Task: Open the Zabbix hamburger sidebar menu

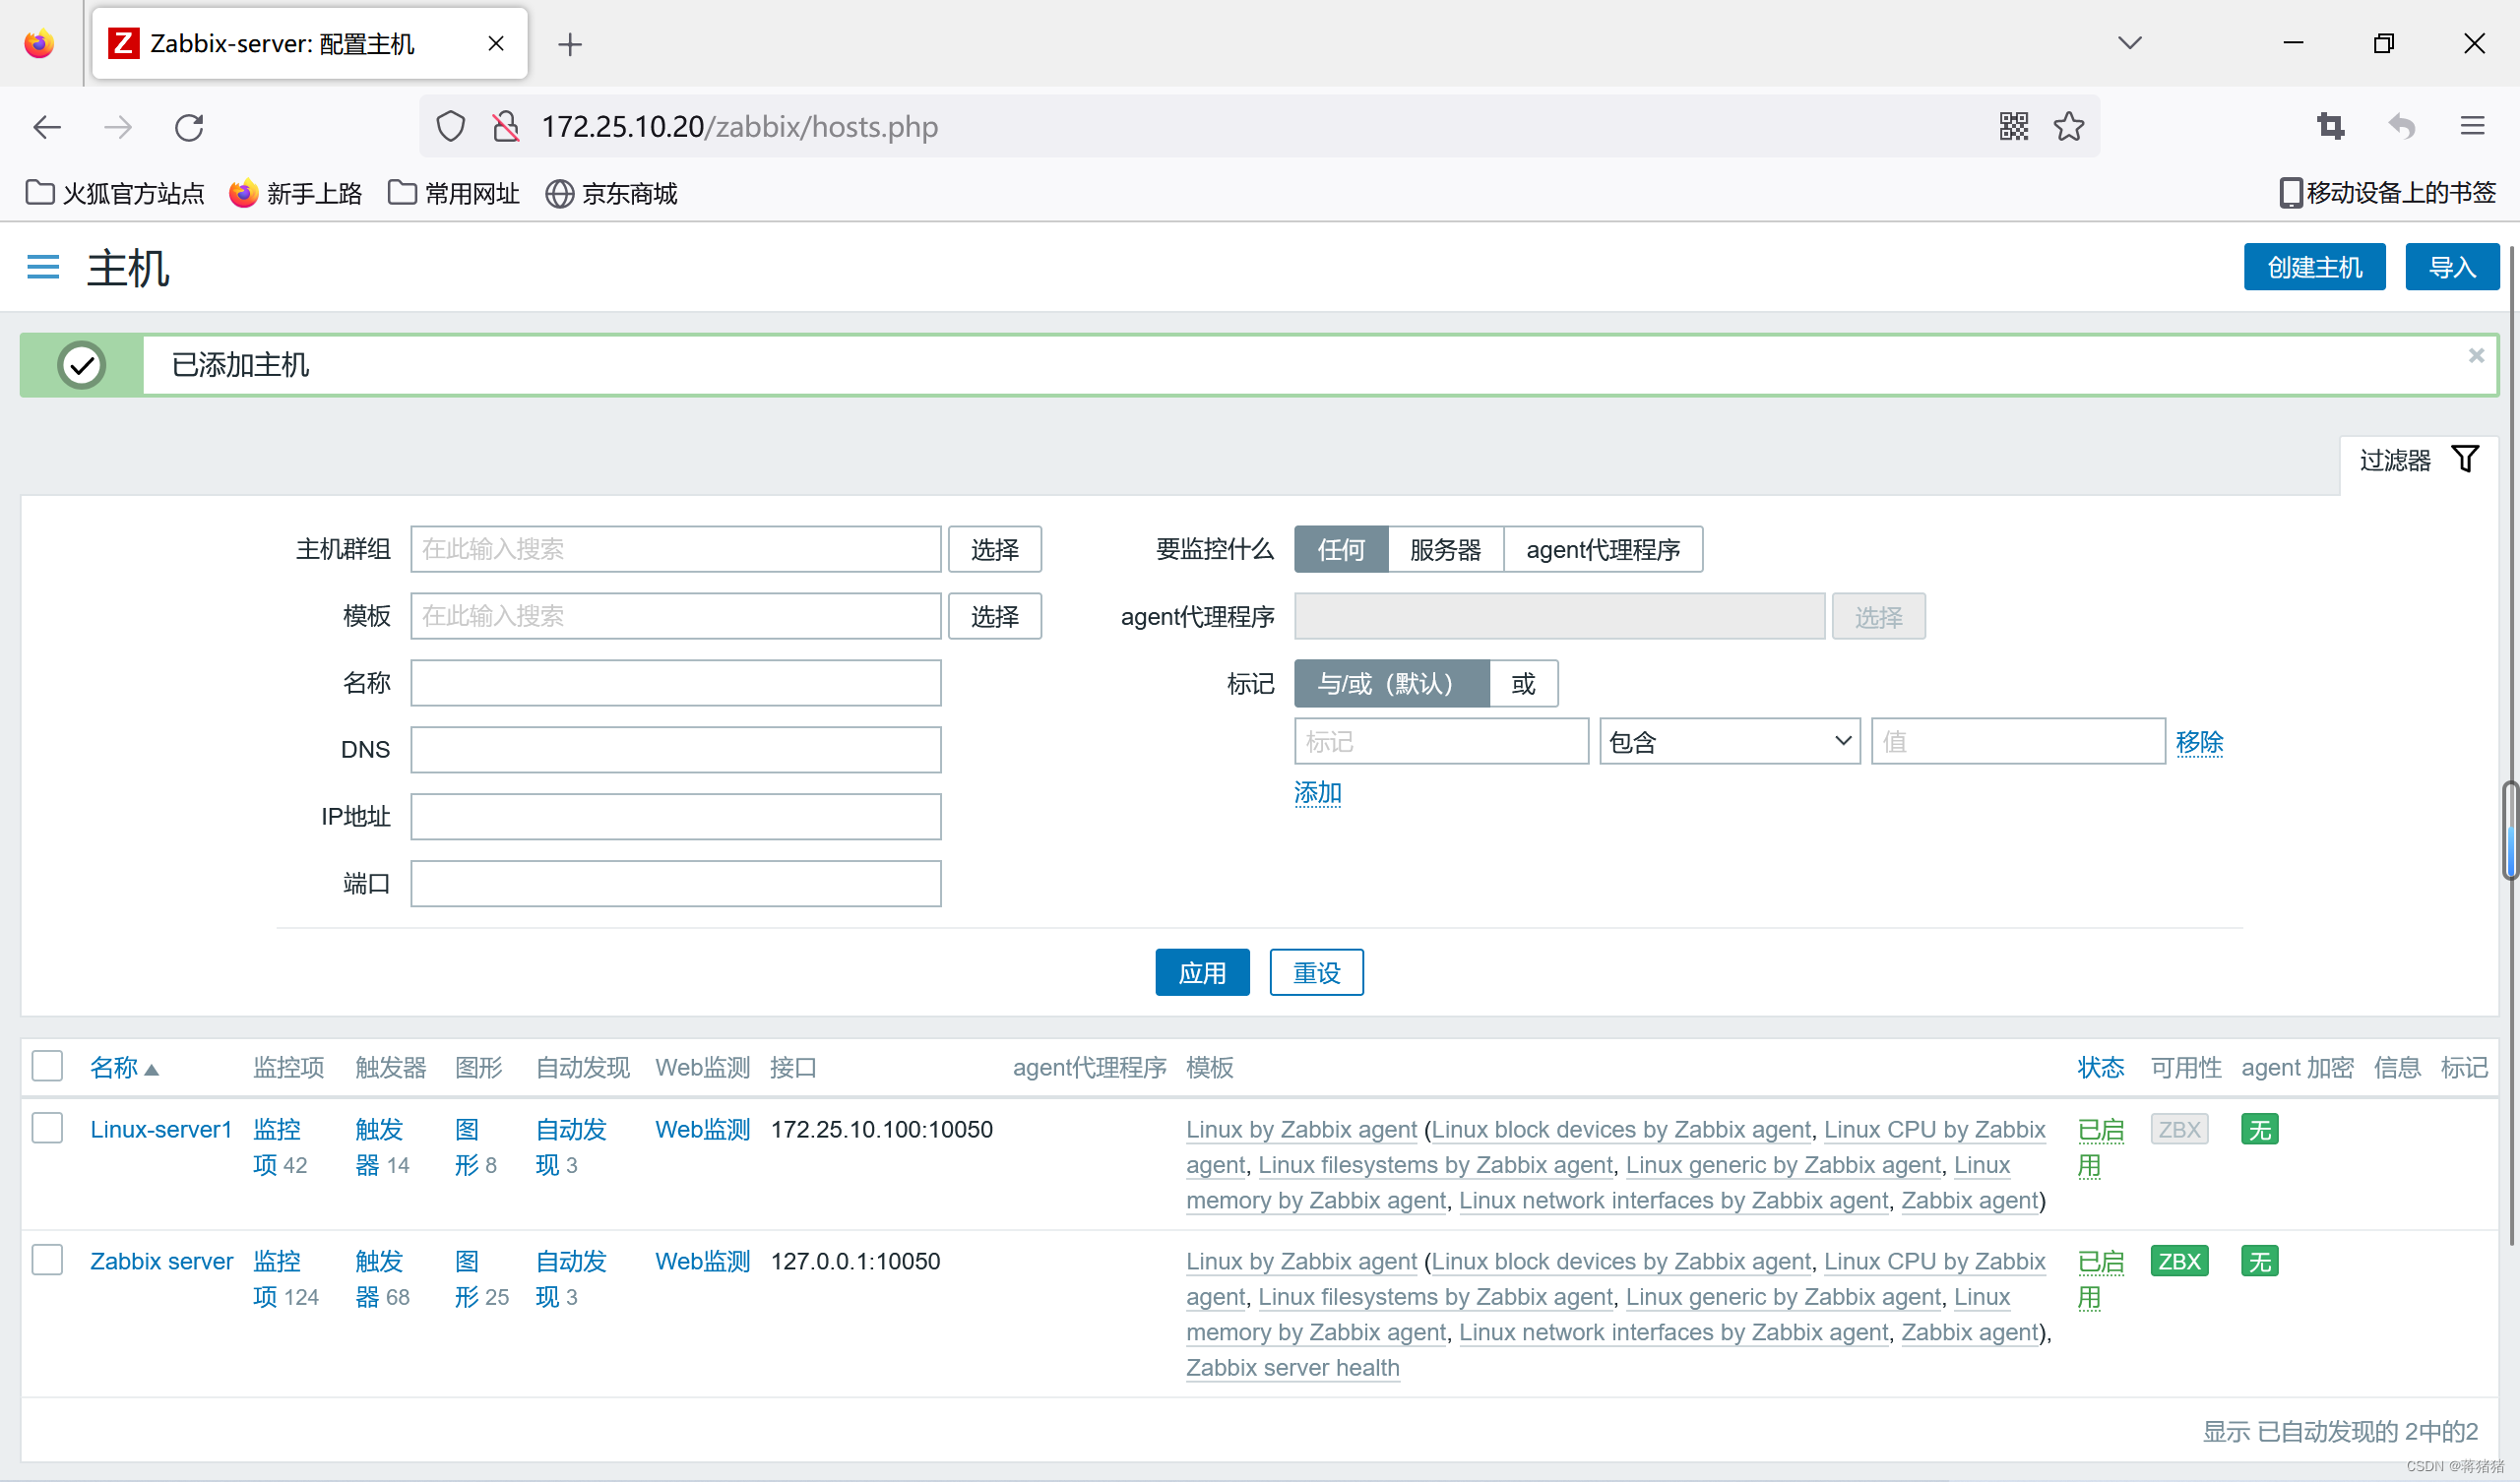Action: [x=43, y=267]
